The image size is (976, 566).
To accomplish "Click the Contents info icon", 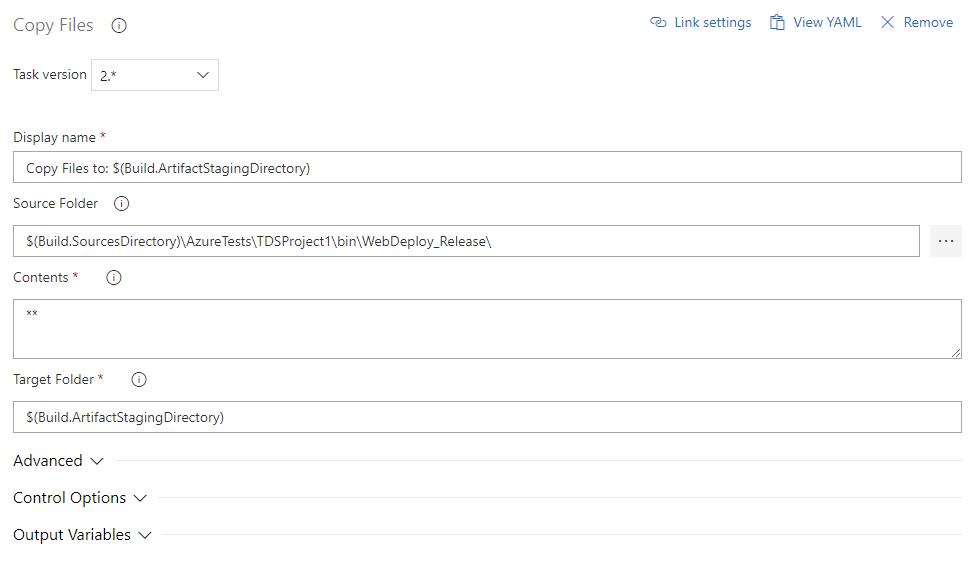I will click(x=114, y=278).
